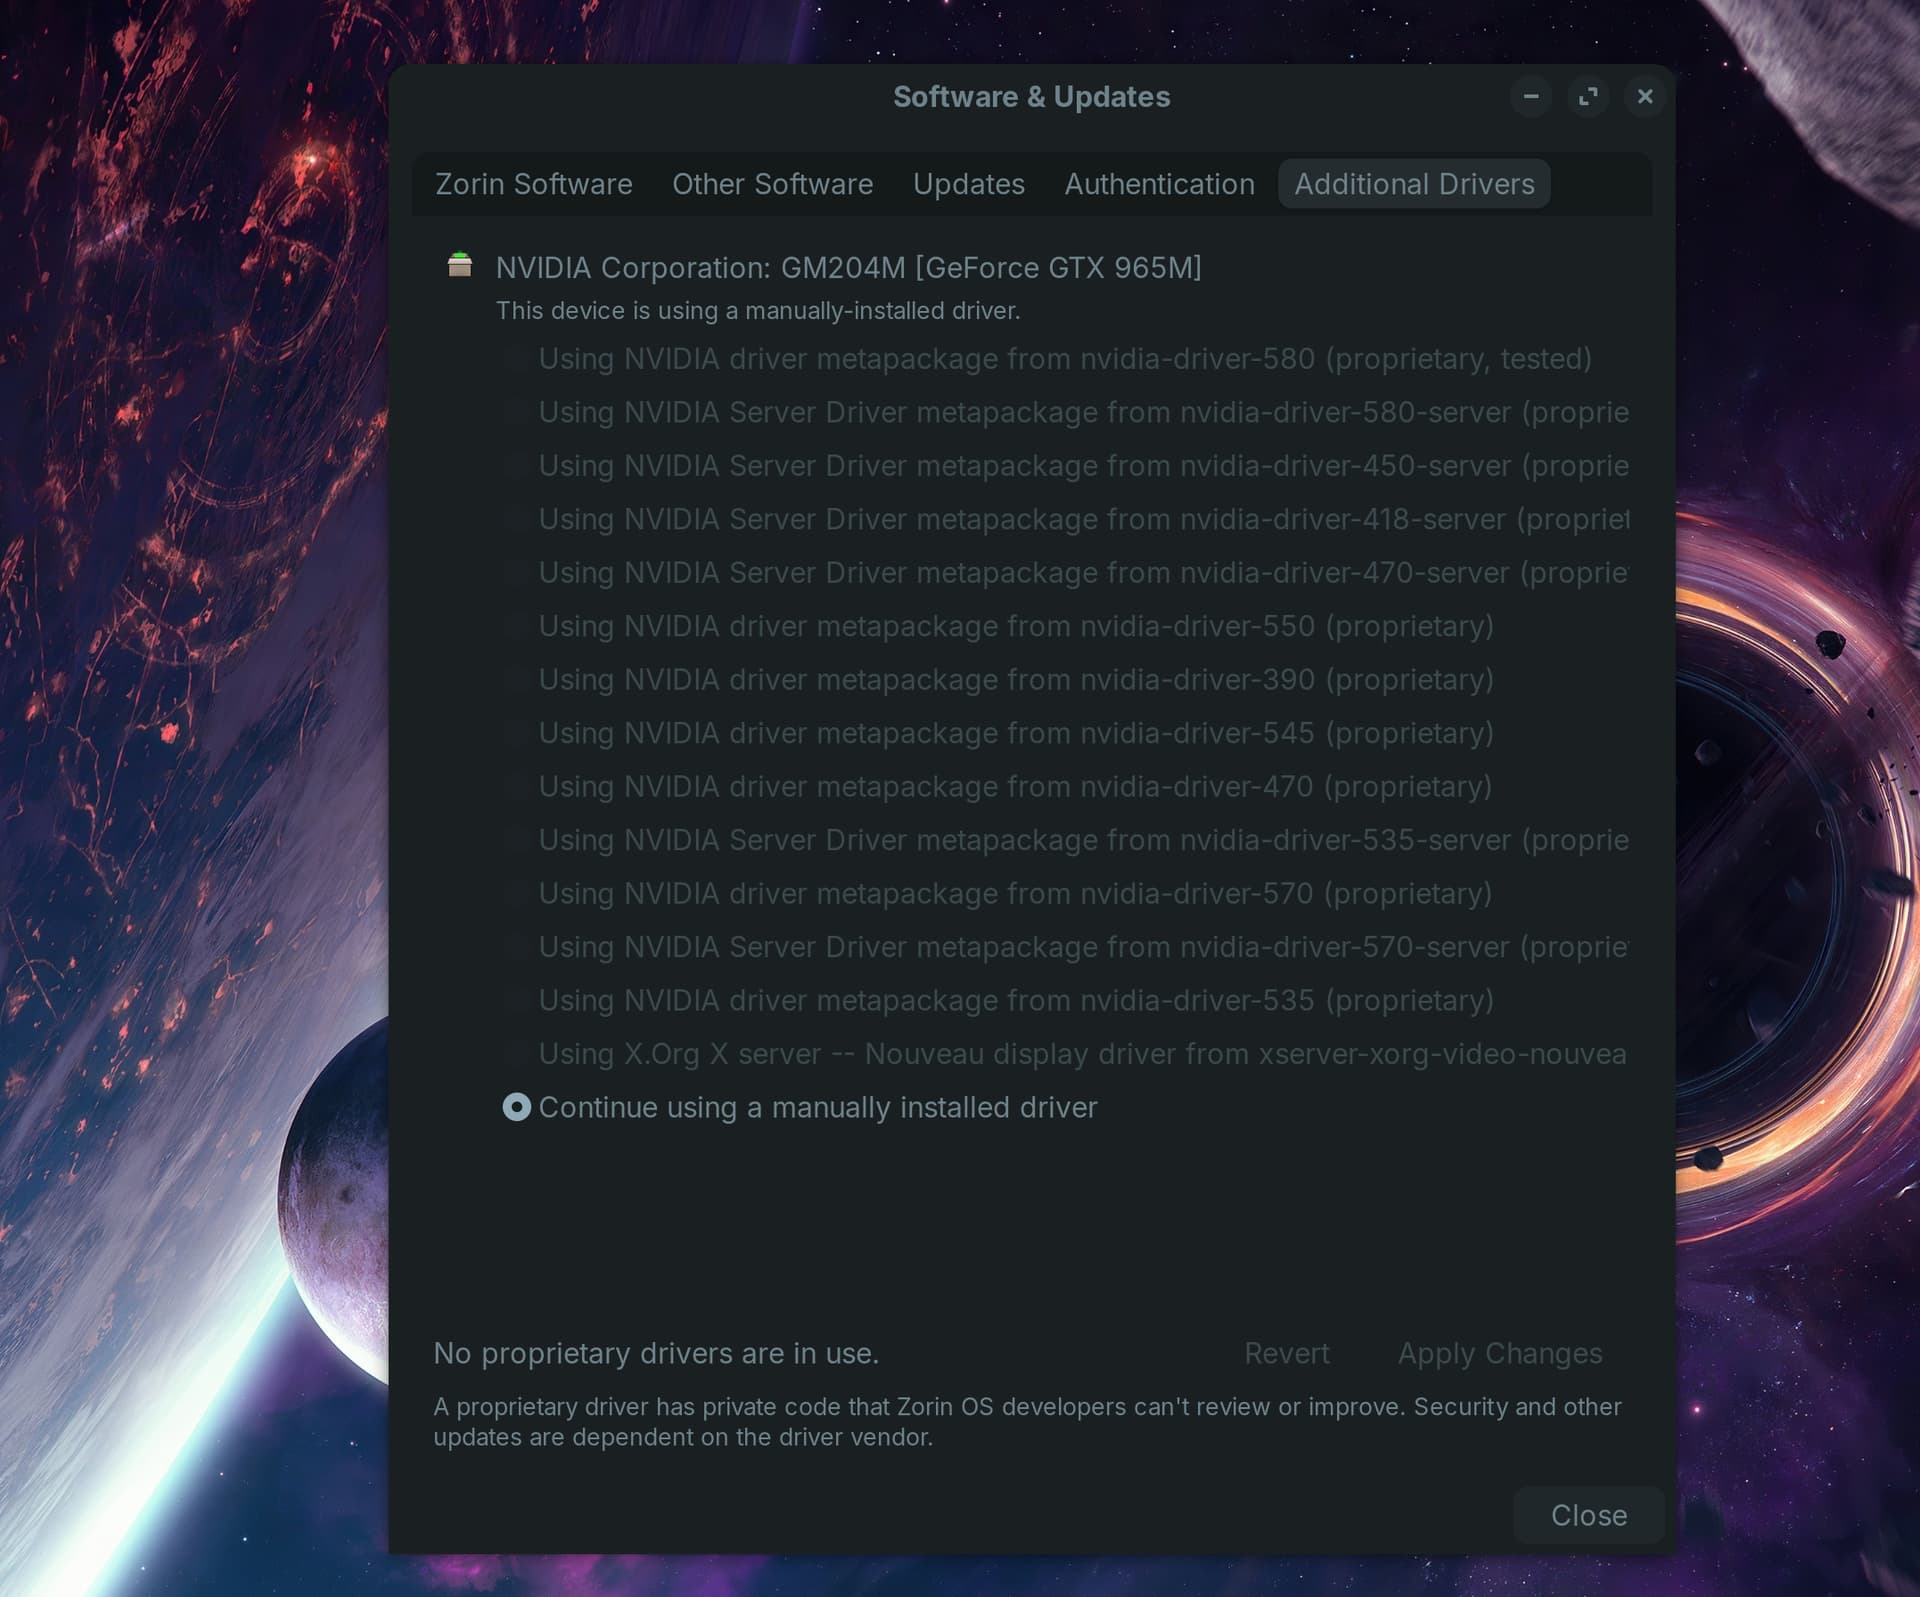Image resolution: width=1920 pixels, height=1597 pixels.
Task: Switch to the Other Software tab
Action: [x=772, y=184]
